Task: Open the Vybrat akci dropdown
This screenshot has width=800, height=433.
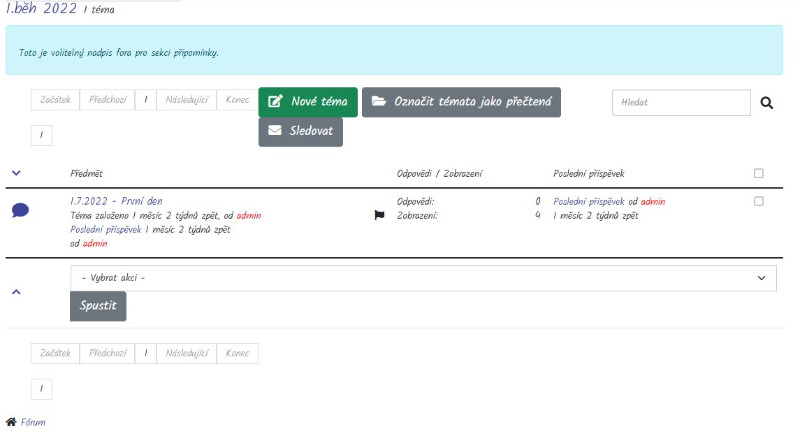Action: (423, 277)
